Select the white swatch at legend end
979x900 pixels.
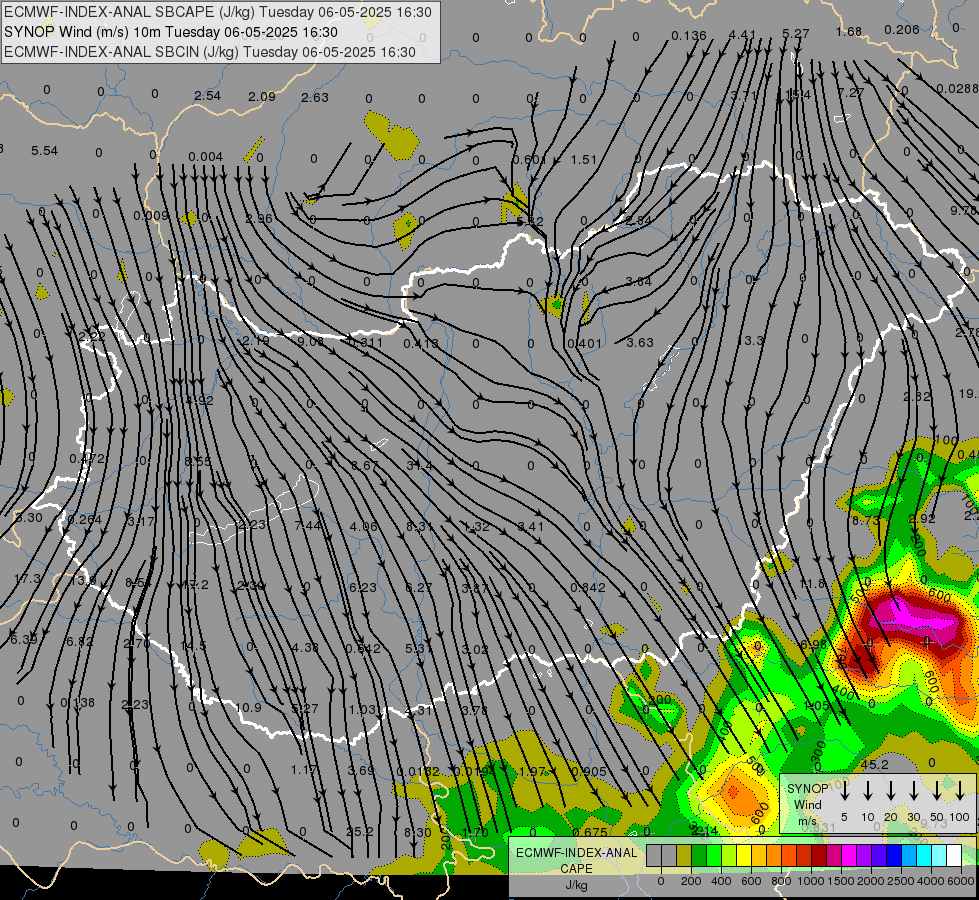(x=954, y=855)
